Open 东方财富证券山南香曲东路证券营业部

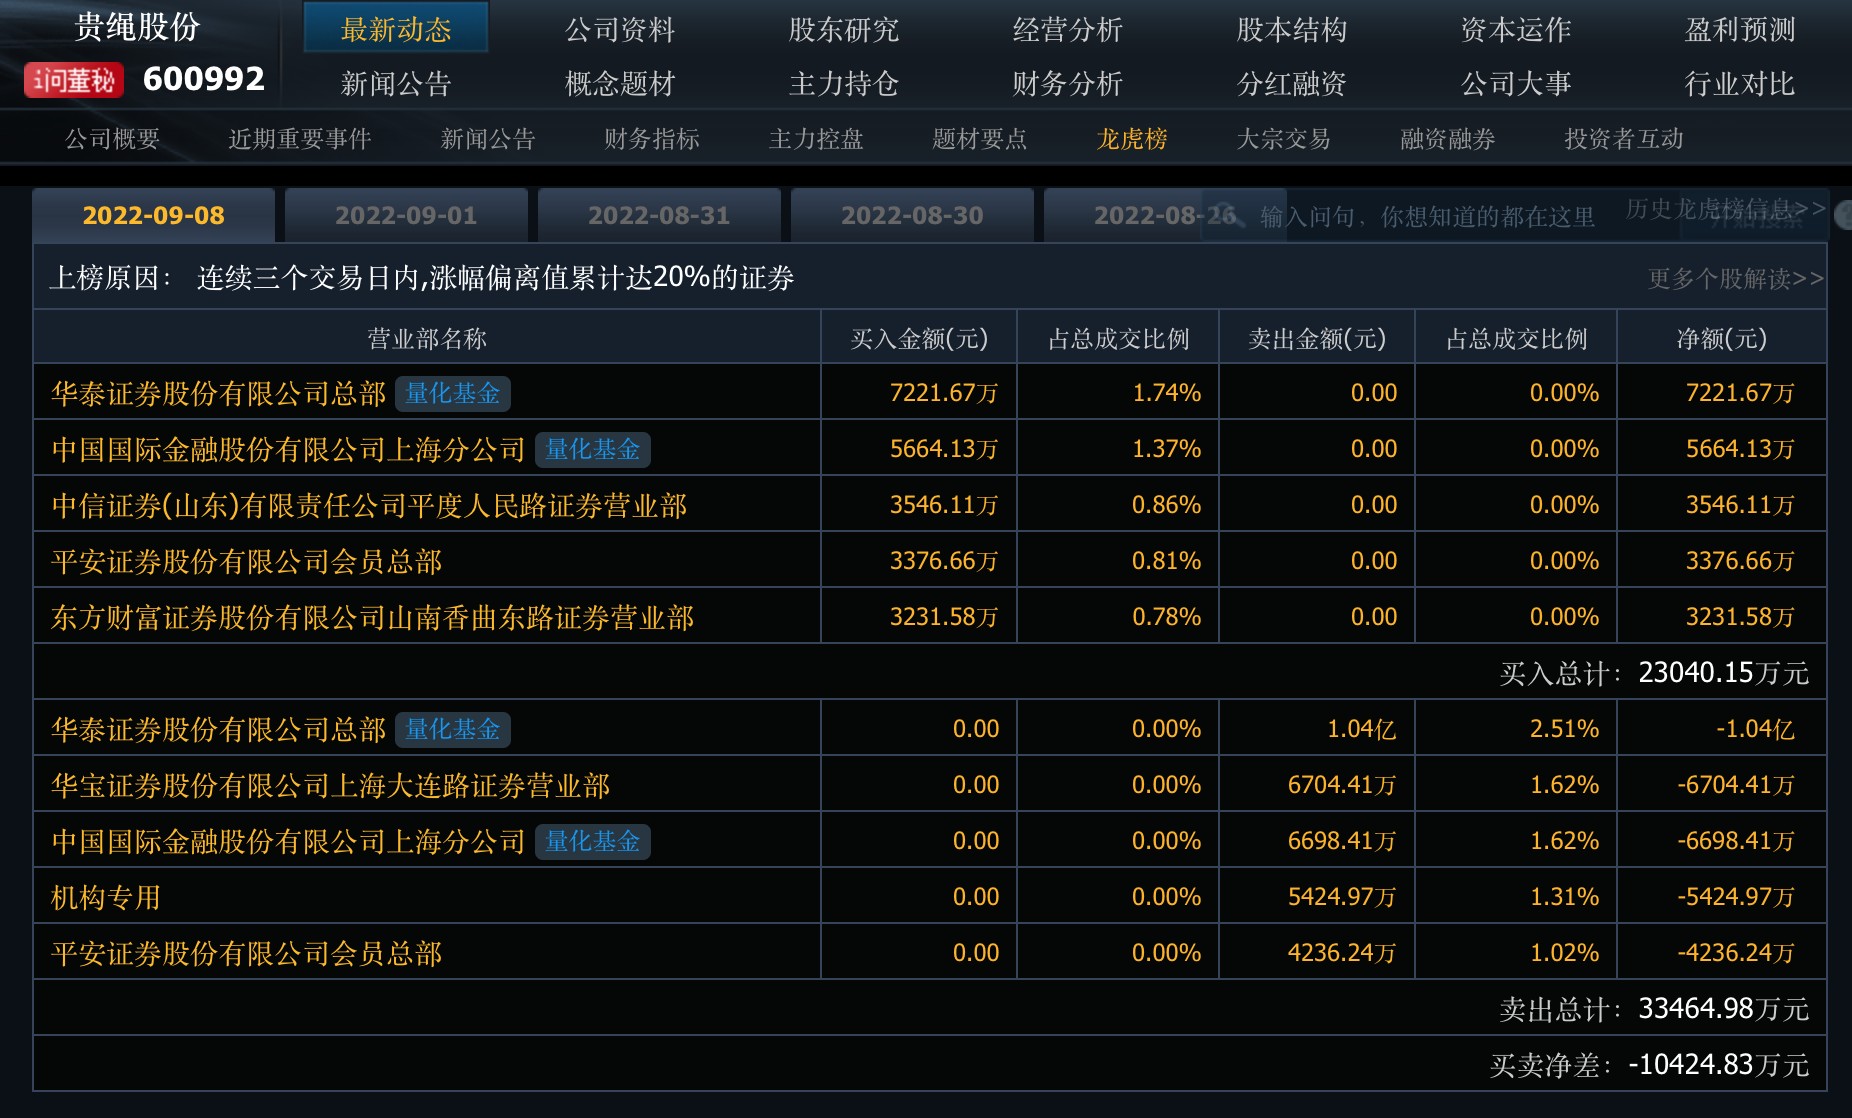coord(372,617)
